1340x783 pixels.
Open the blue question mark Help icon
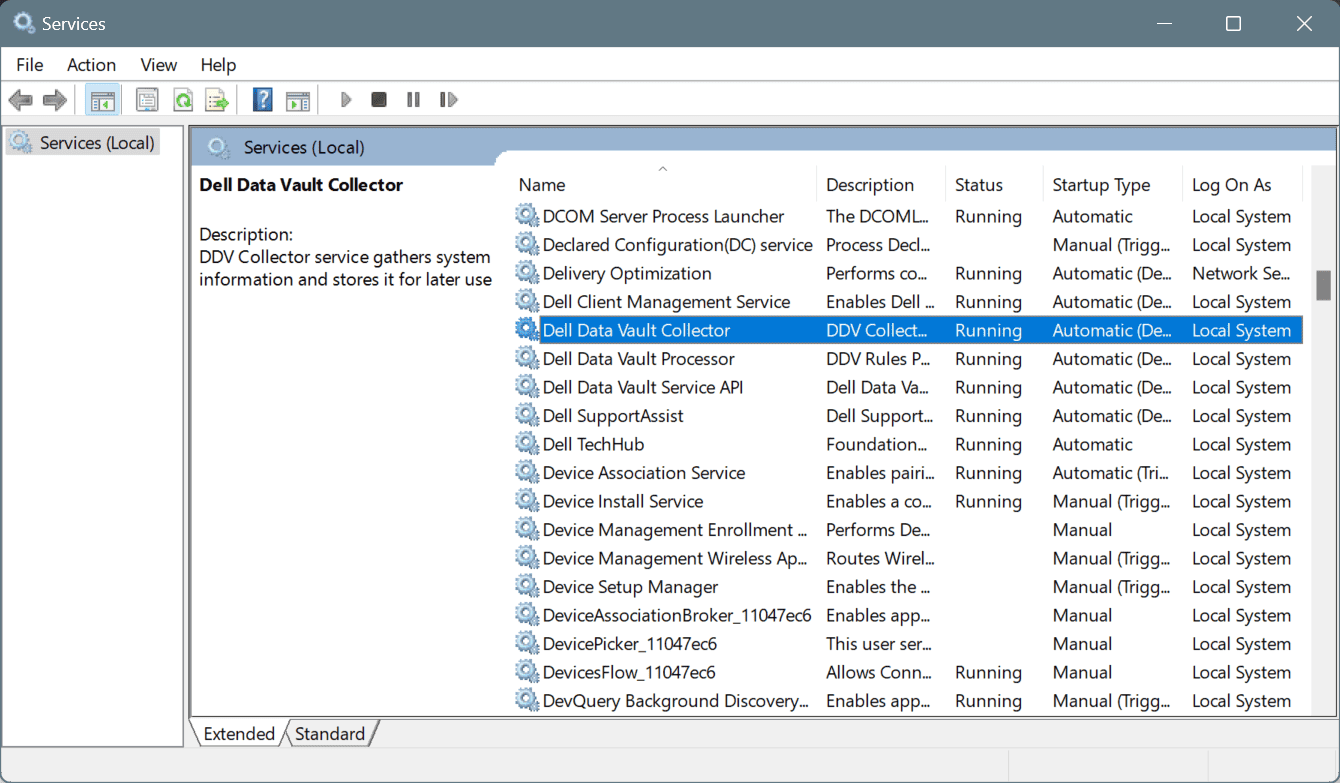pyautogui.click(x=263, y=100)
